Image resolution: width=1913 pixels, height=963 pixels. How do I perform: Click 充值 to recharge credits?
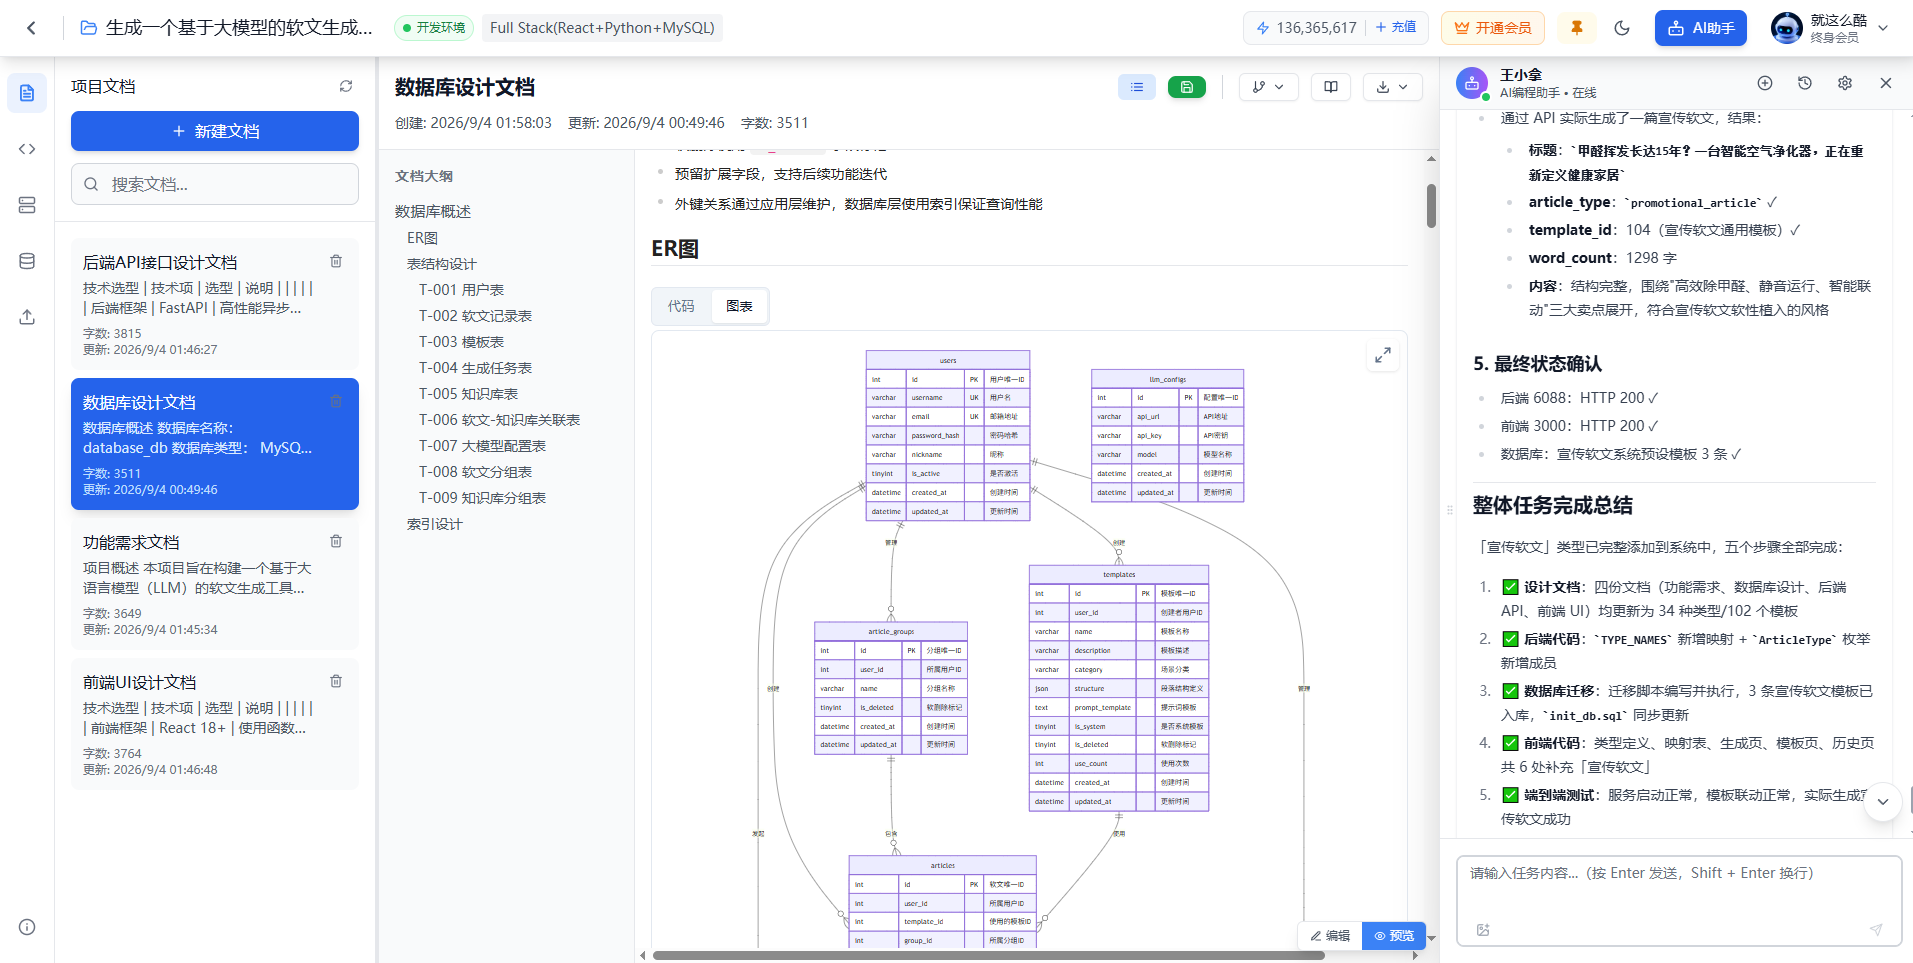click(1395, 27)
